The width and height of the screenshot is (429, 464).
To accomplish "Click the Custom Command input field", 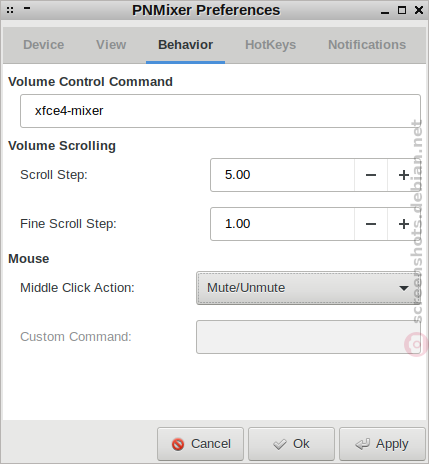I will click(x=308, y=337).
